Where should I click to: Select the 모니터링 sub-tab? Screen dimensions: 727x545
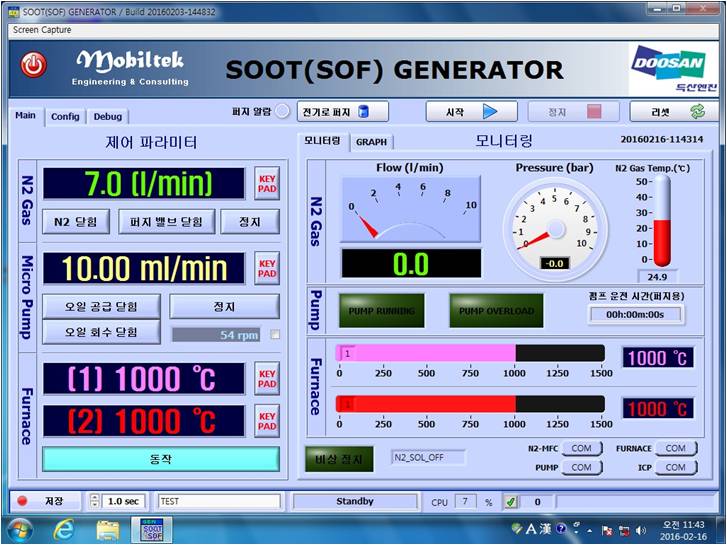322,141
